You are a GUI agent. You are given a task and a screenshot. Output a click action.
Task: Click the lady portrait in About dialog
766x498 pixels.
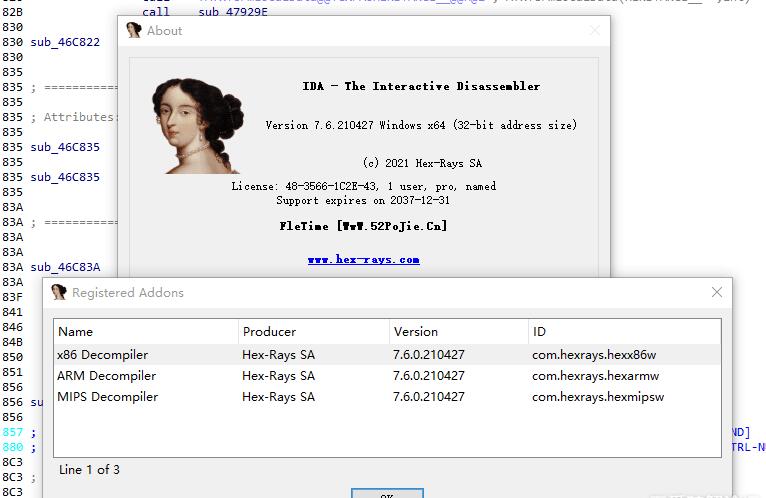pyautogui.click(x=198, y=126)
